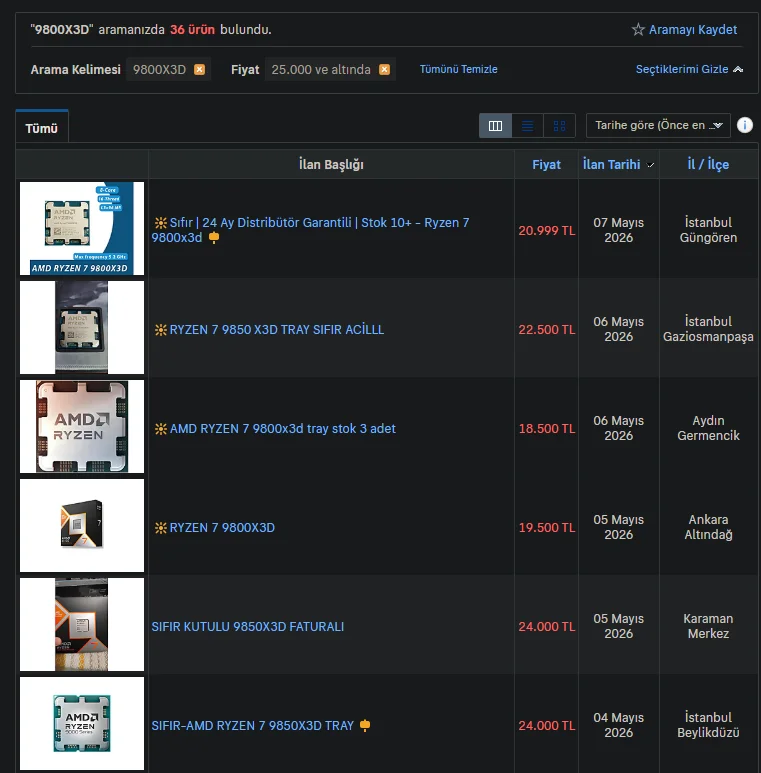
Task: Remove the 25.000 ve altında price filter
Action: 384,70
